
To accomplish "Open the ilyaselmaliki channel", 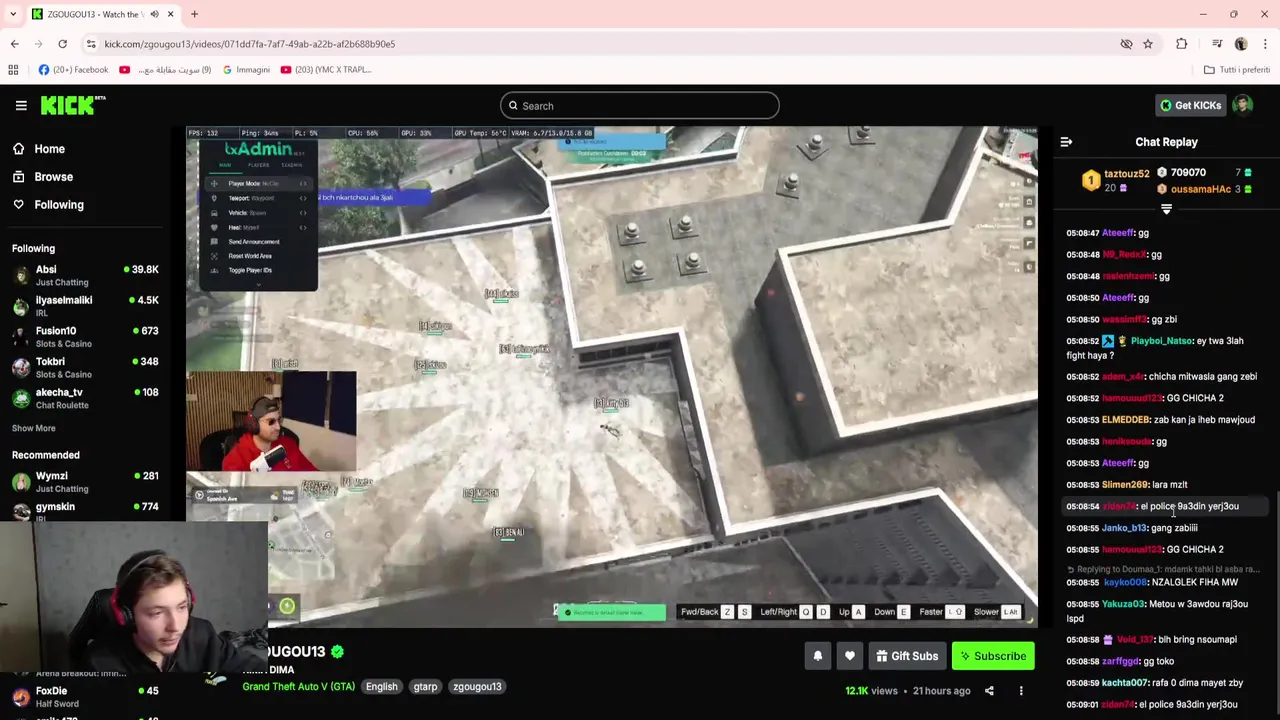I will [x=85, y=306].
